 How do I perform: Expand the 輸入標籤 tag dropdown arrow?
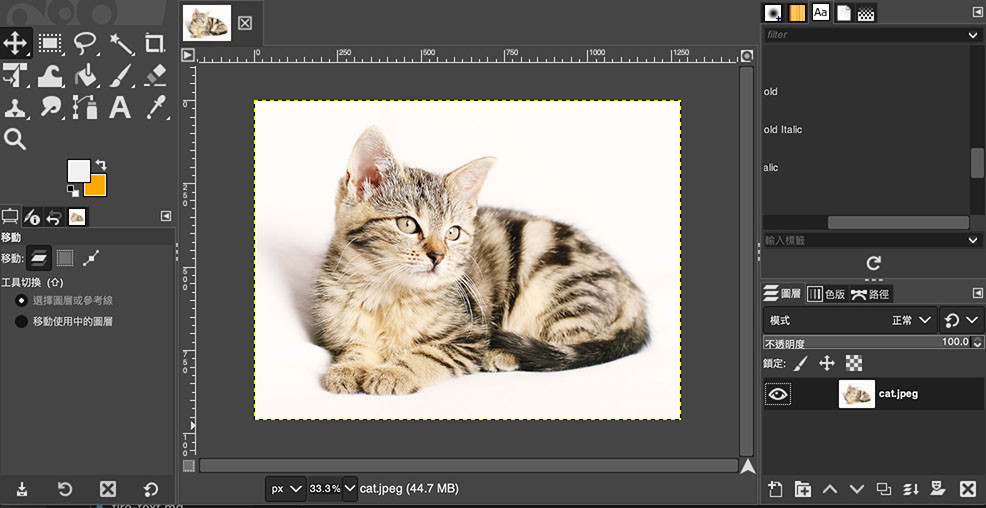coord(973,240)
